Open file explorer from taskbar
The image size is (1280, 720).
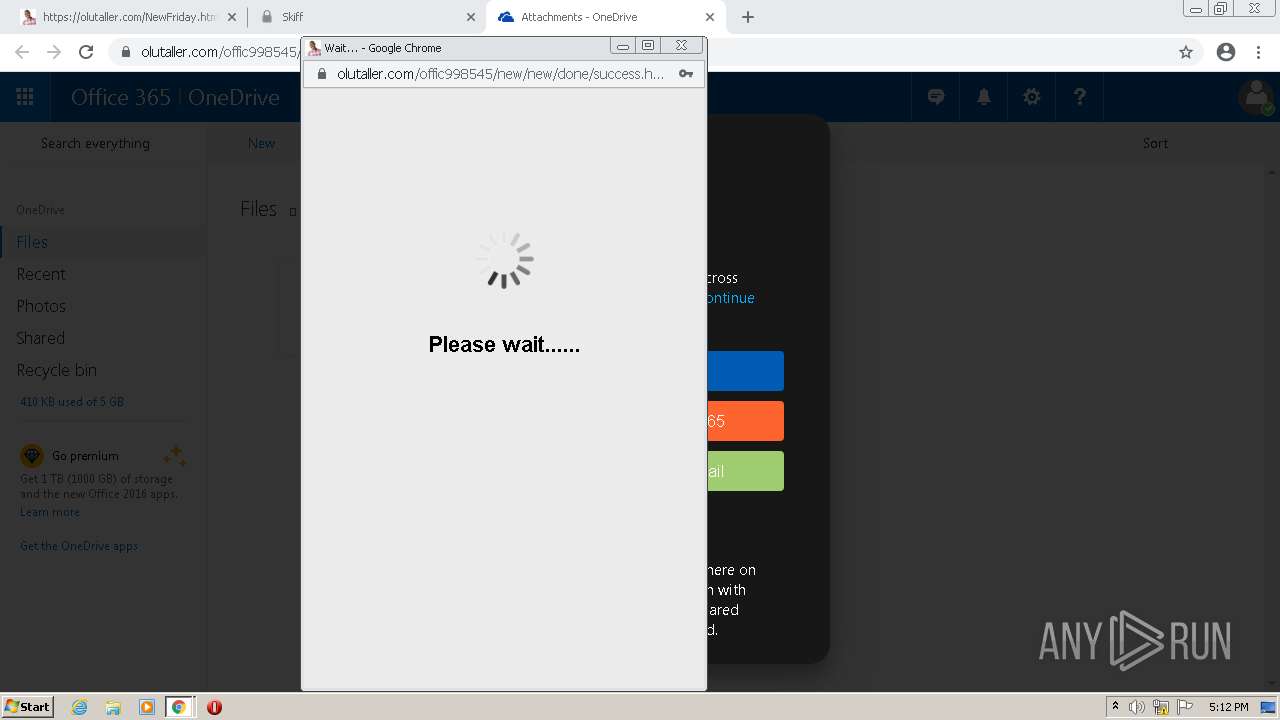click(x=113, y=707)
